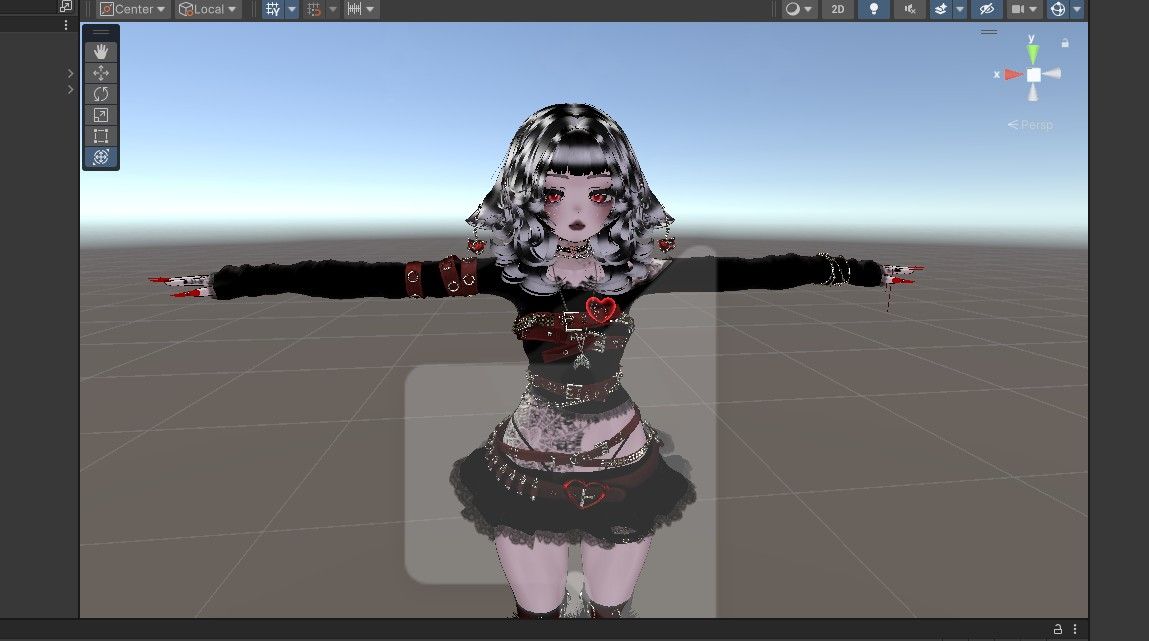The height and width of the screenshot is (641, 1149).
Task: Open the Local handle rotation dropdown
Action: [208, 10]
